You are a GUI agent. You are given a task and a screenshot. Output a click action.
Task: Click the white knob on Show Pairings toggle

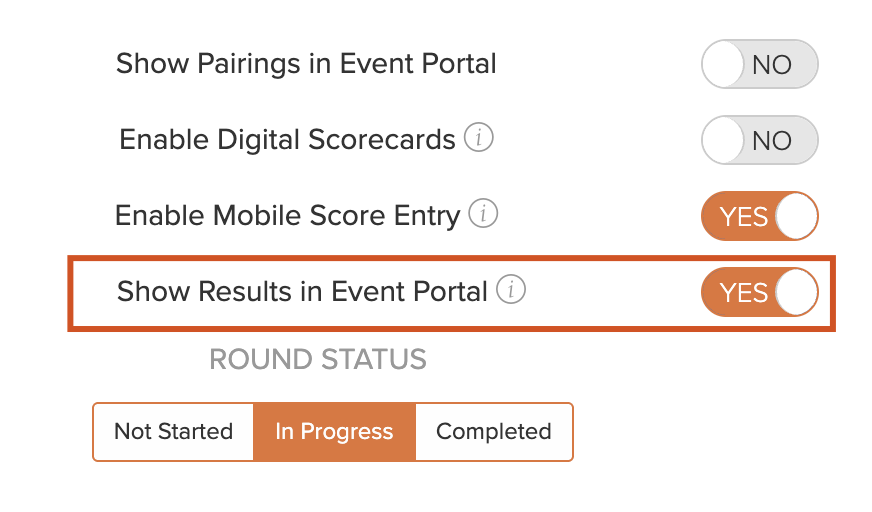pos(723,64)
